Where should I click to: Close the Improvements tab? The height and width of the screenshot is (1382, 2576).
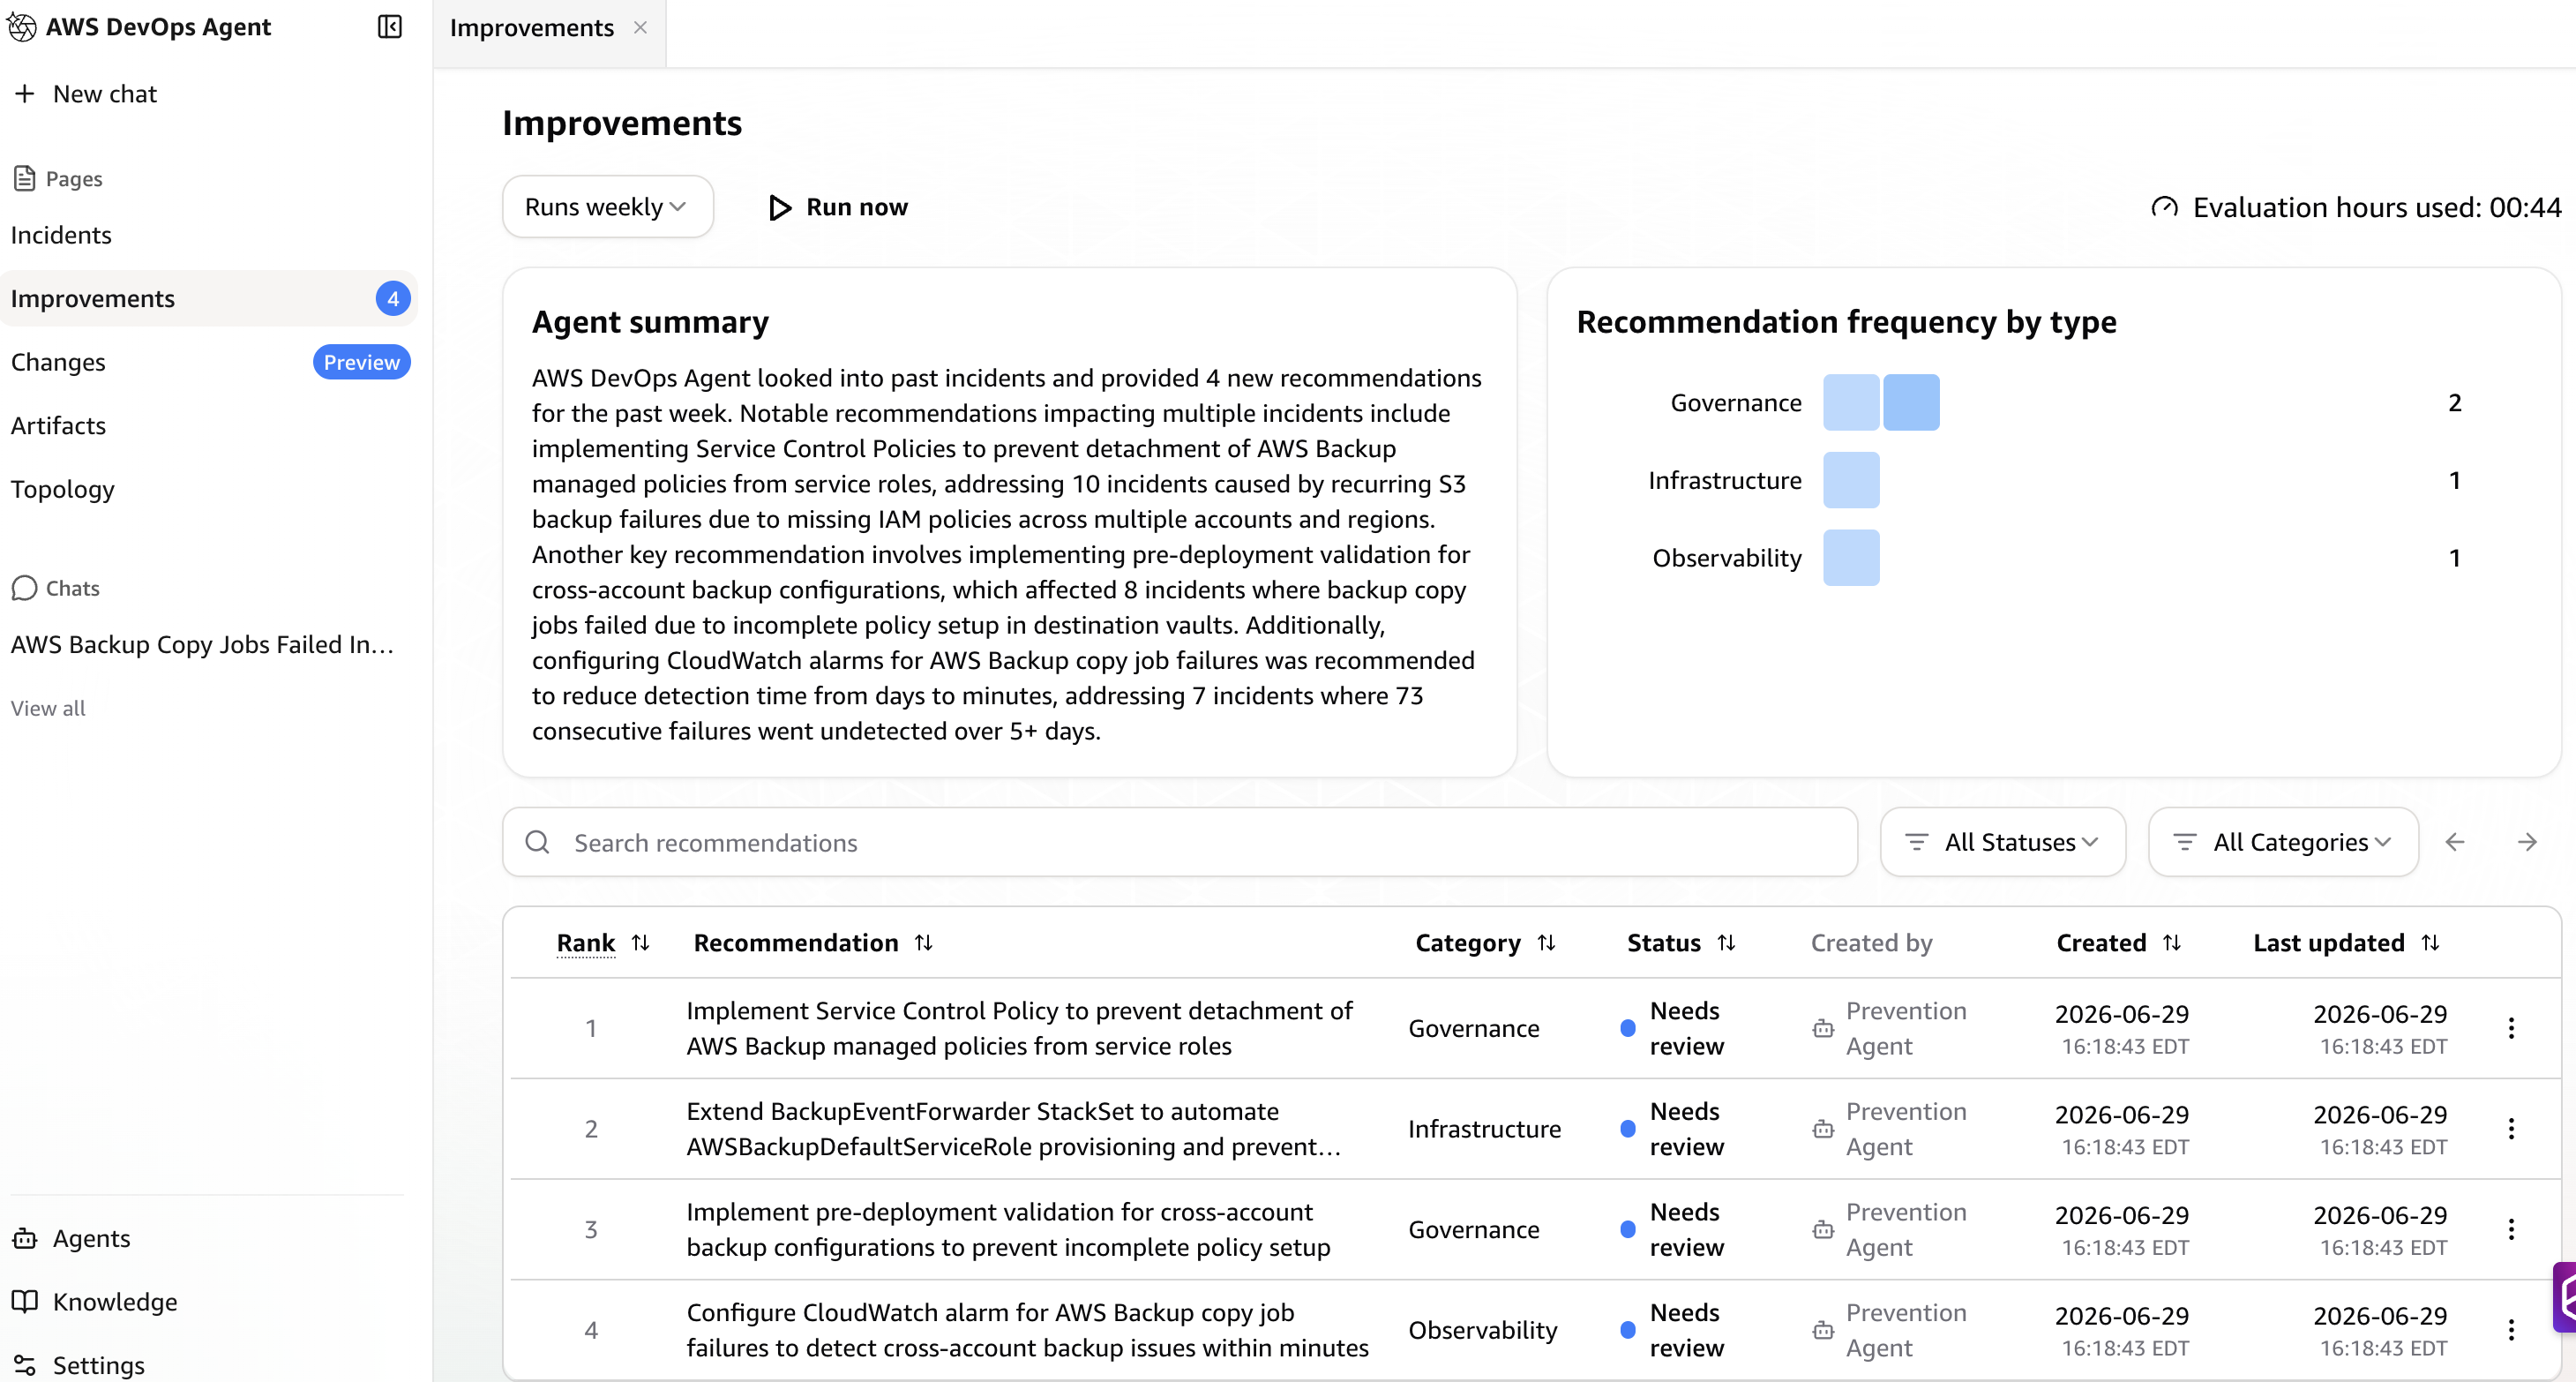pos(640,27)
